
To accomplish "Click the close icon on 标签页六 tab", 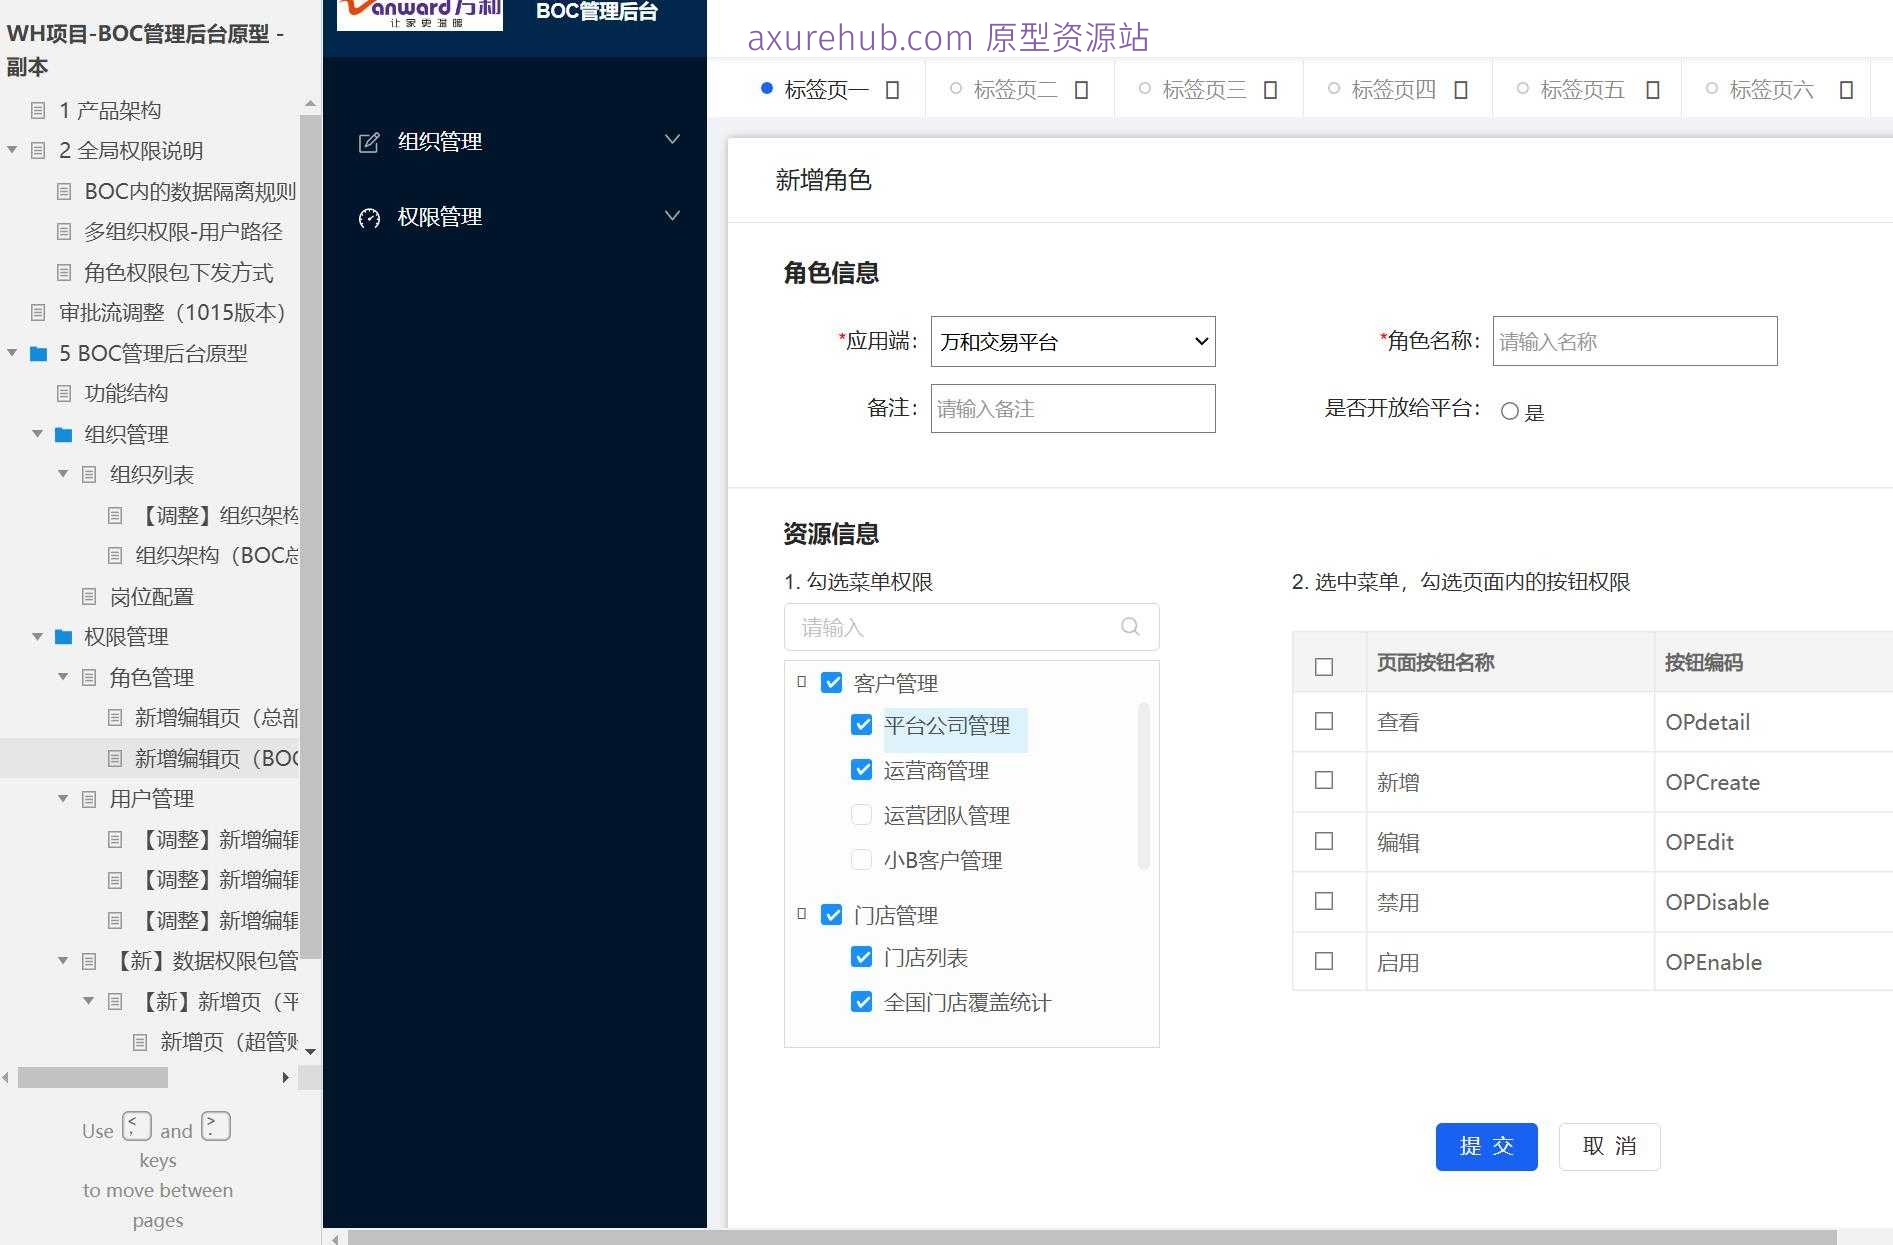I will (x=1845, y=89).
